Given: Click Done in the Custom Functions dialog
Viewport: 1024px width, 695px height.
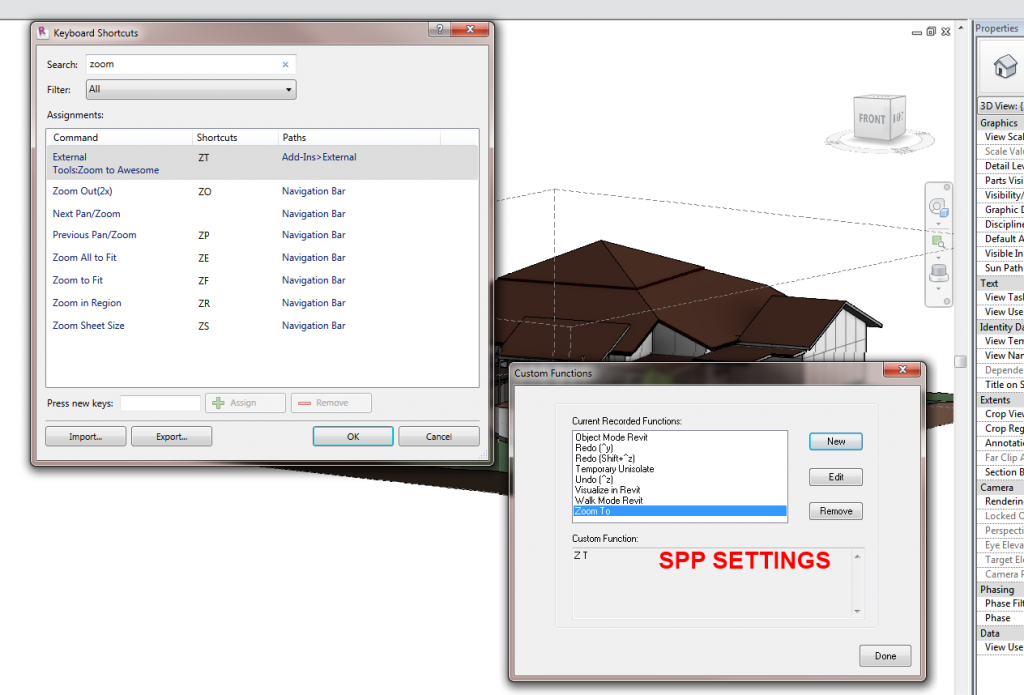Looking at the screenshot, I should click(x=884, y=655).
